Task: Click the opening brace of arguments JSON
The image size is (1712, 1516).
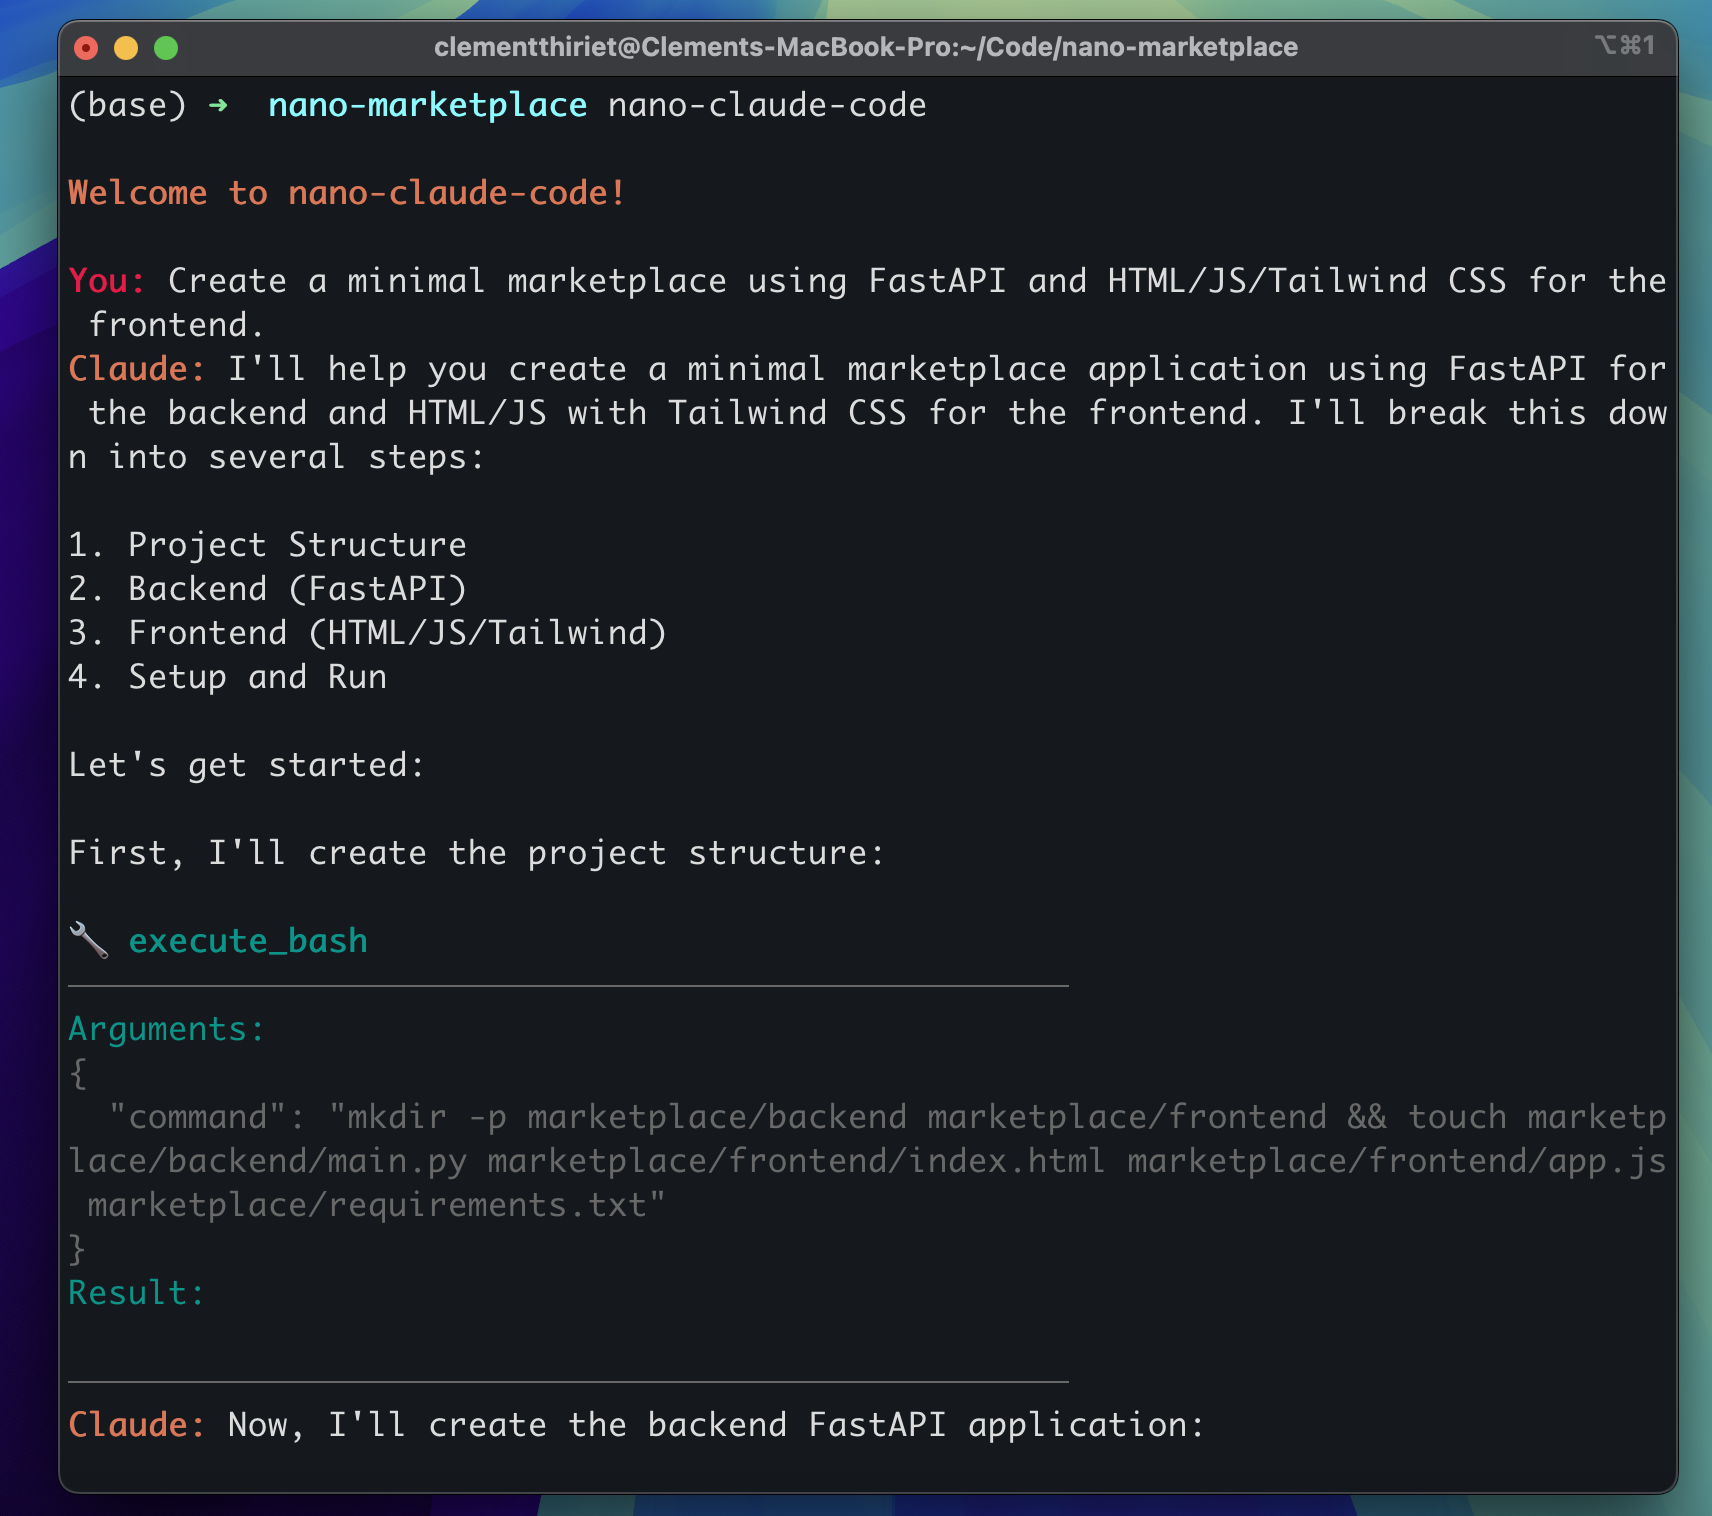Action: [78, 1073]
